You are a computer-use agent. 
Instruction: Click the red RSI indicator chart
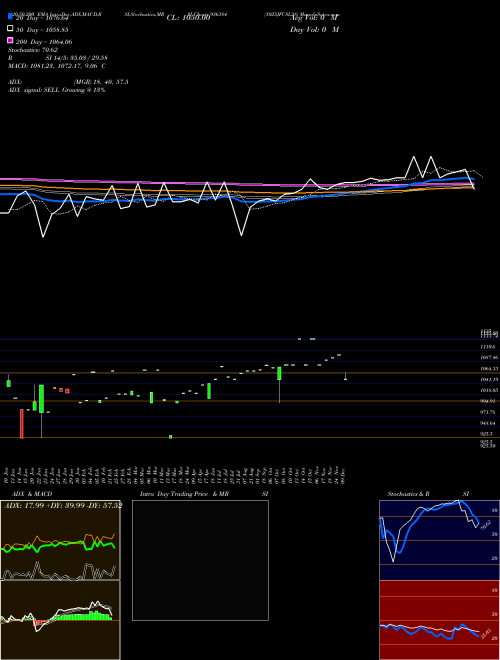[x=439, y=620]
